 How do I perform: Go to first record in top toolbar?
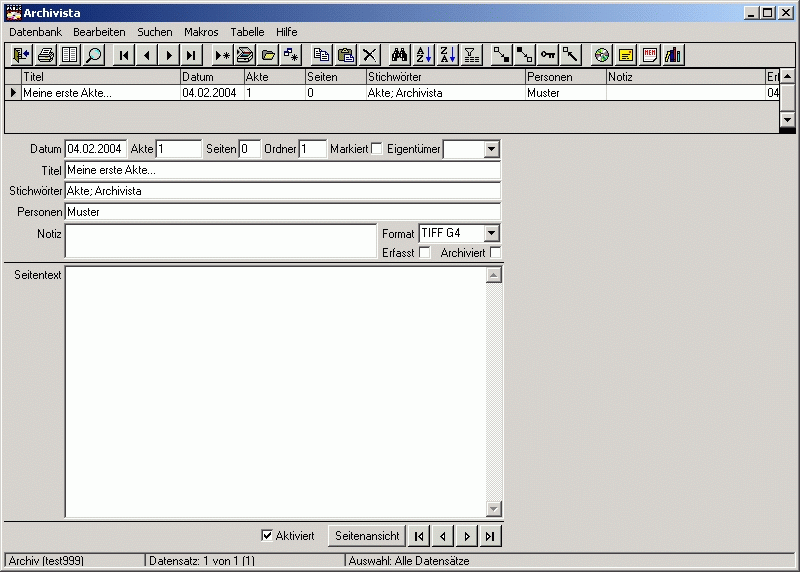pos(123,55)
